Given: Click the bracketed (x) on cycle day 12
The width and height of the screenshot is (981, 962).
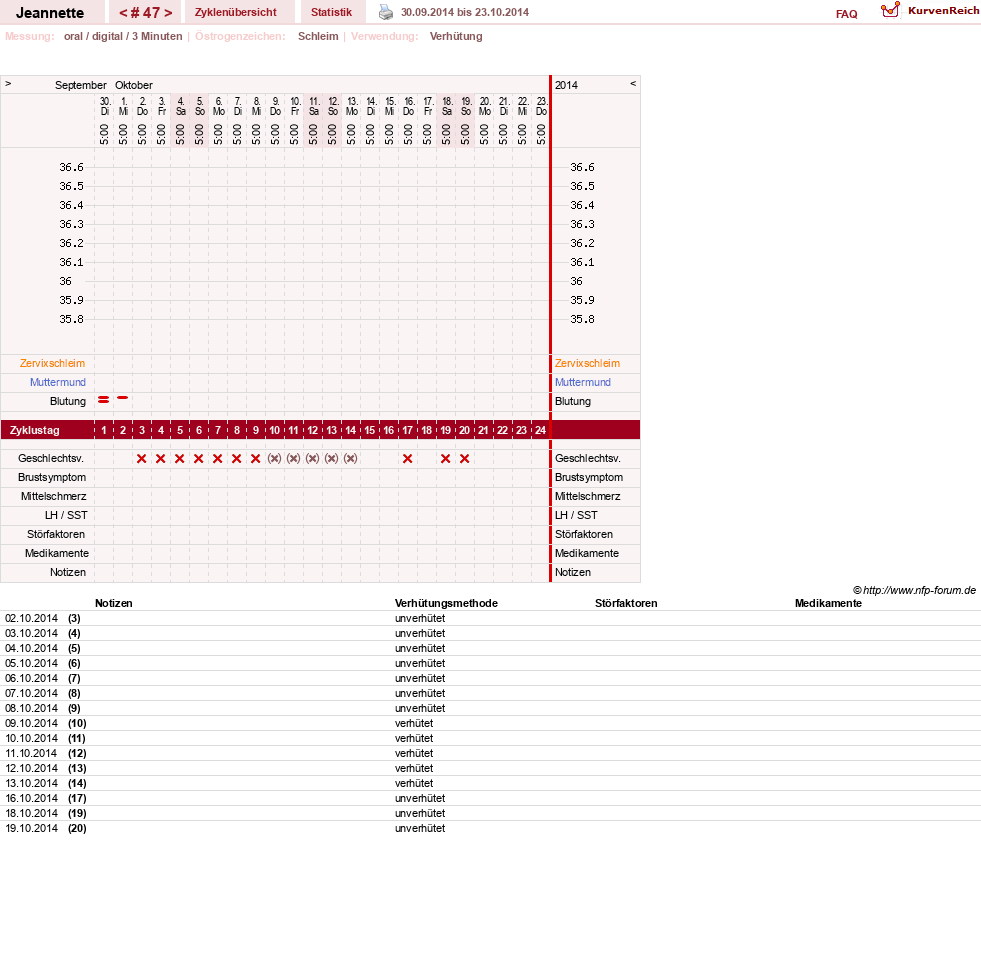Looking at the screenshot, I should coord(312,458).
